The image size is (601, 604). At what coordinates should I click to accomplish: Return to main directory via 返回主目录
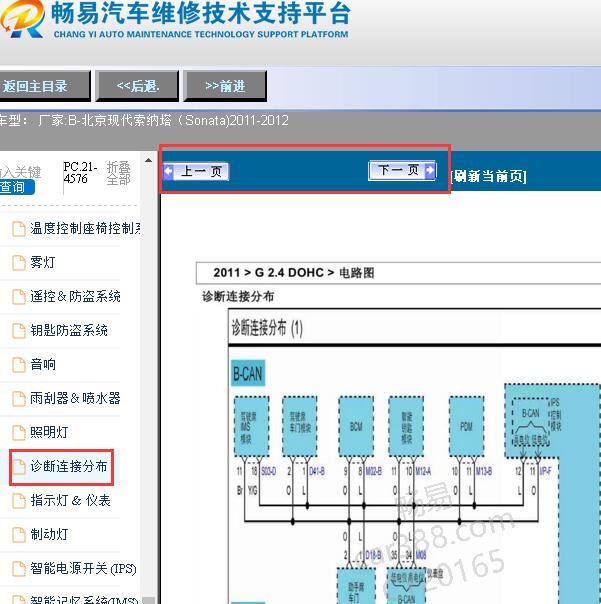44,86
